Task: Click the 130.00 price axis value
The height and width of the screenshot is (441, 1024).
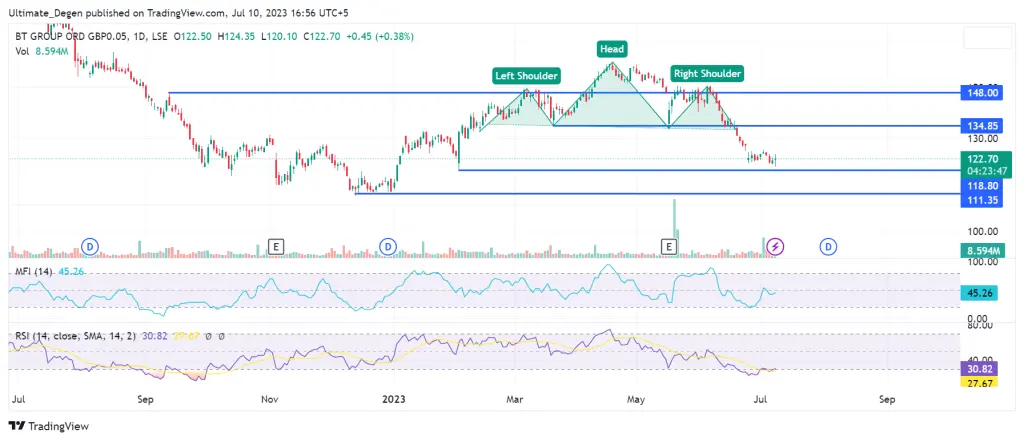Action: (x=982, y=139)
